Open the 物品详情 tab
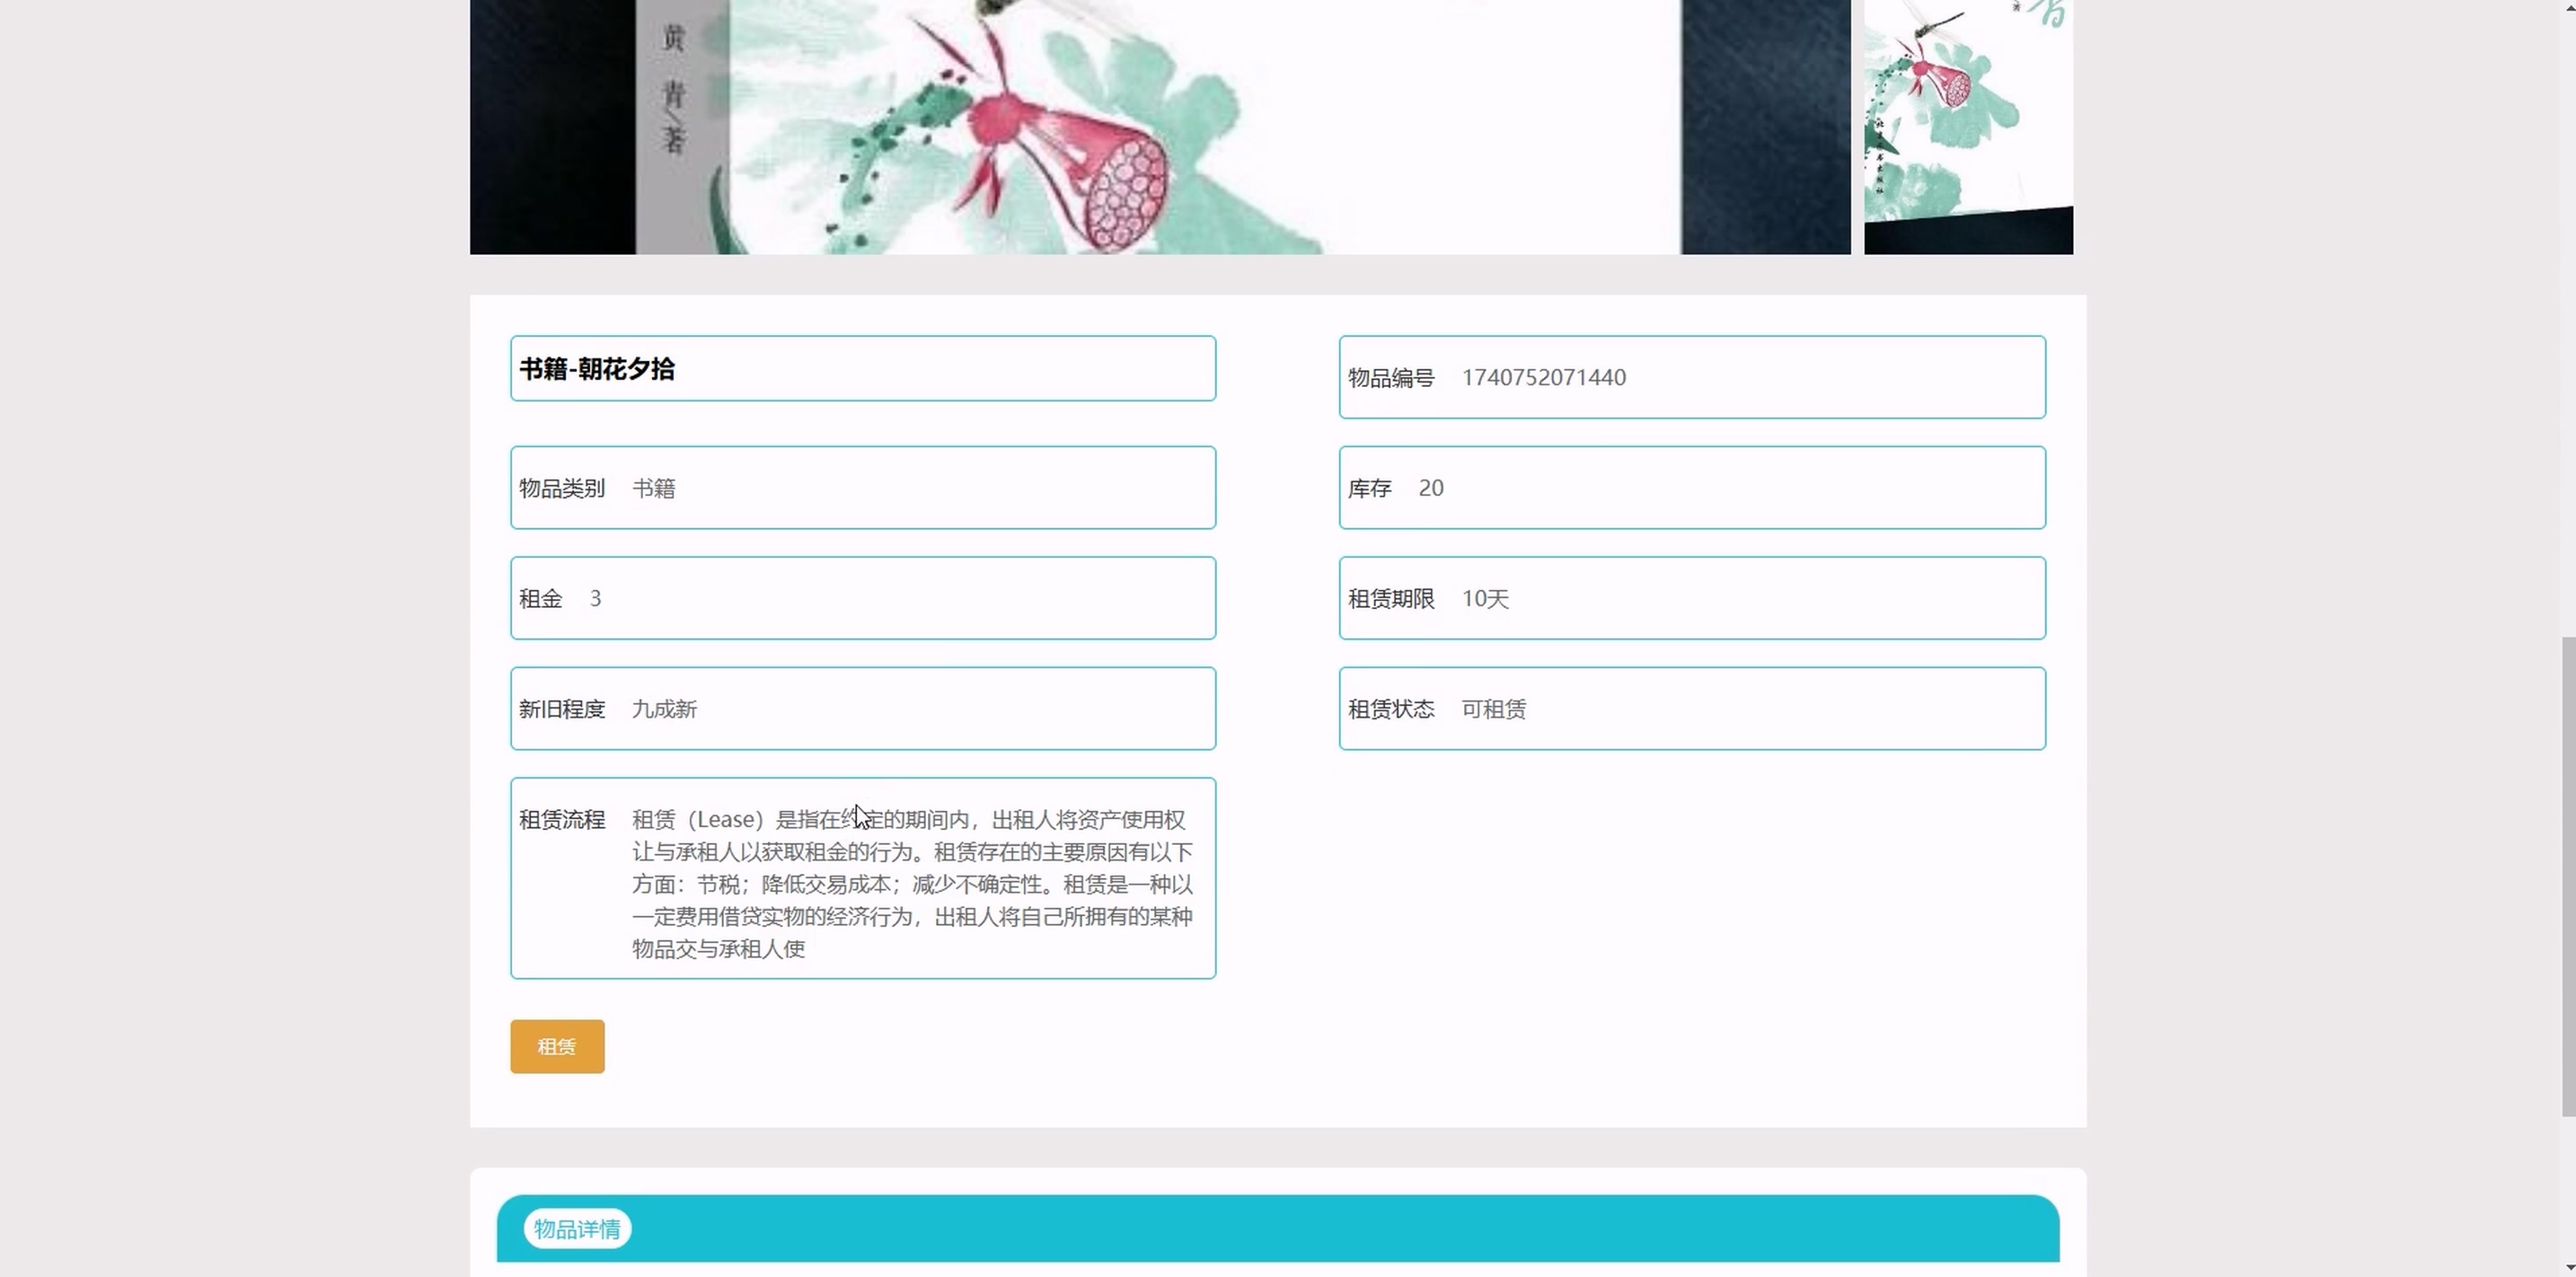Image resolution: width=2576 pixels, height=1277 pixels. (577, 1228)
